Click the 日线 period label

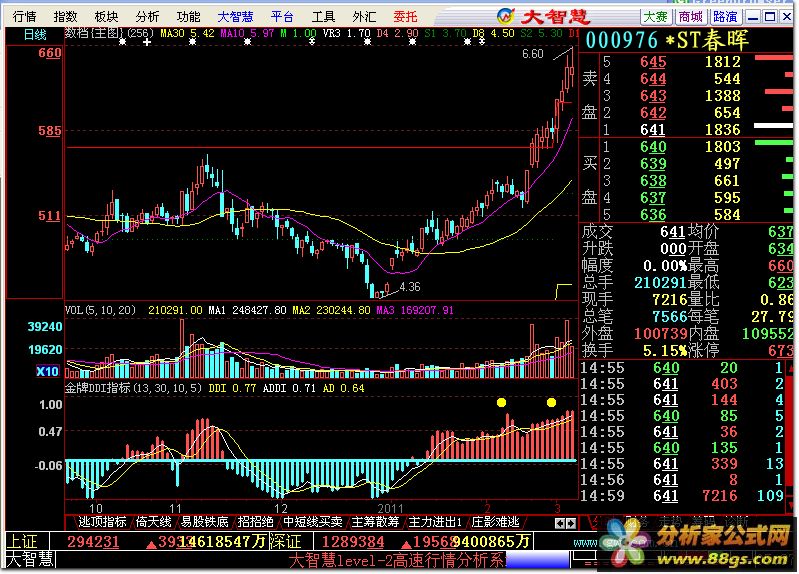click(x=35, y=35)
